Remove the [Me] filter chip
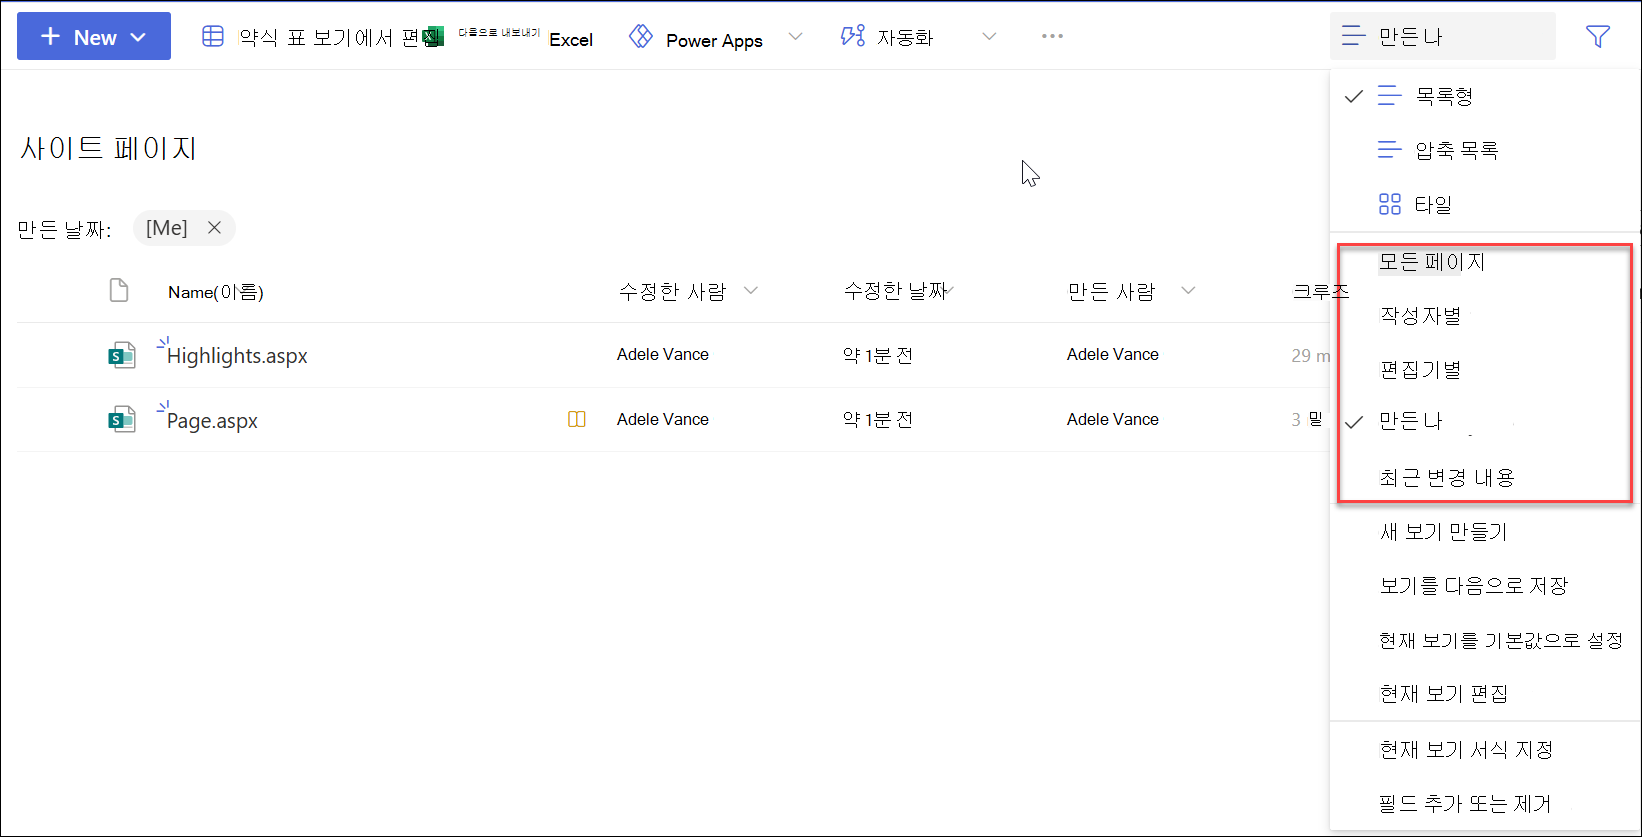The width and height of the screenshot is (1642, 837). 214,228
